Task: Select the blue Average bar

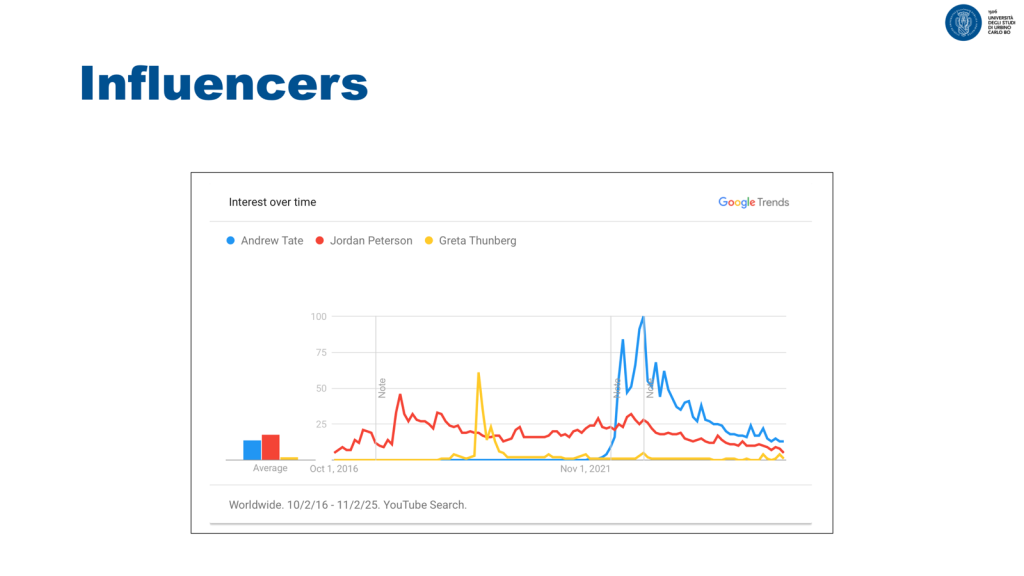Action: [x=252, y=450]
